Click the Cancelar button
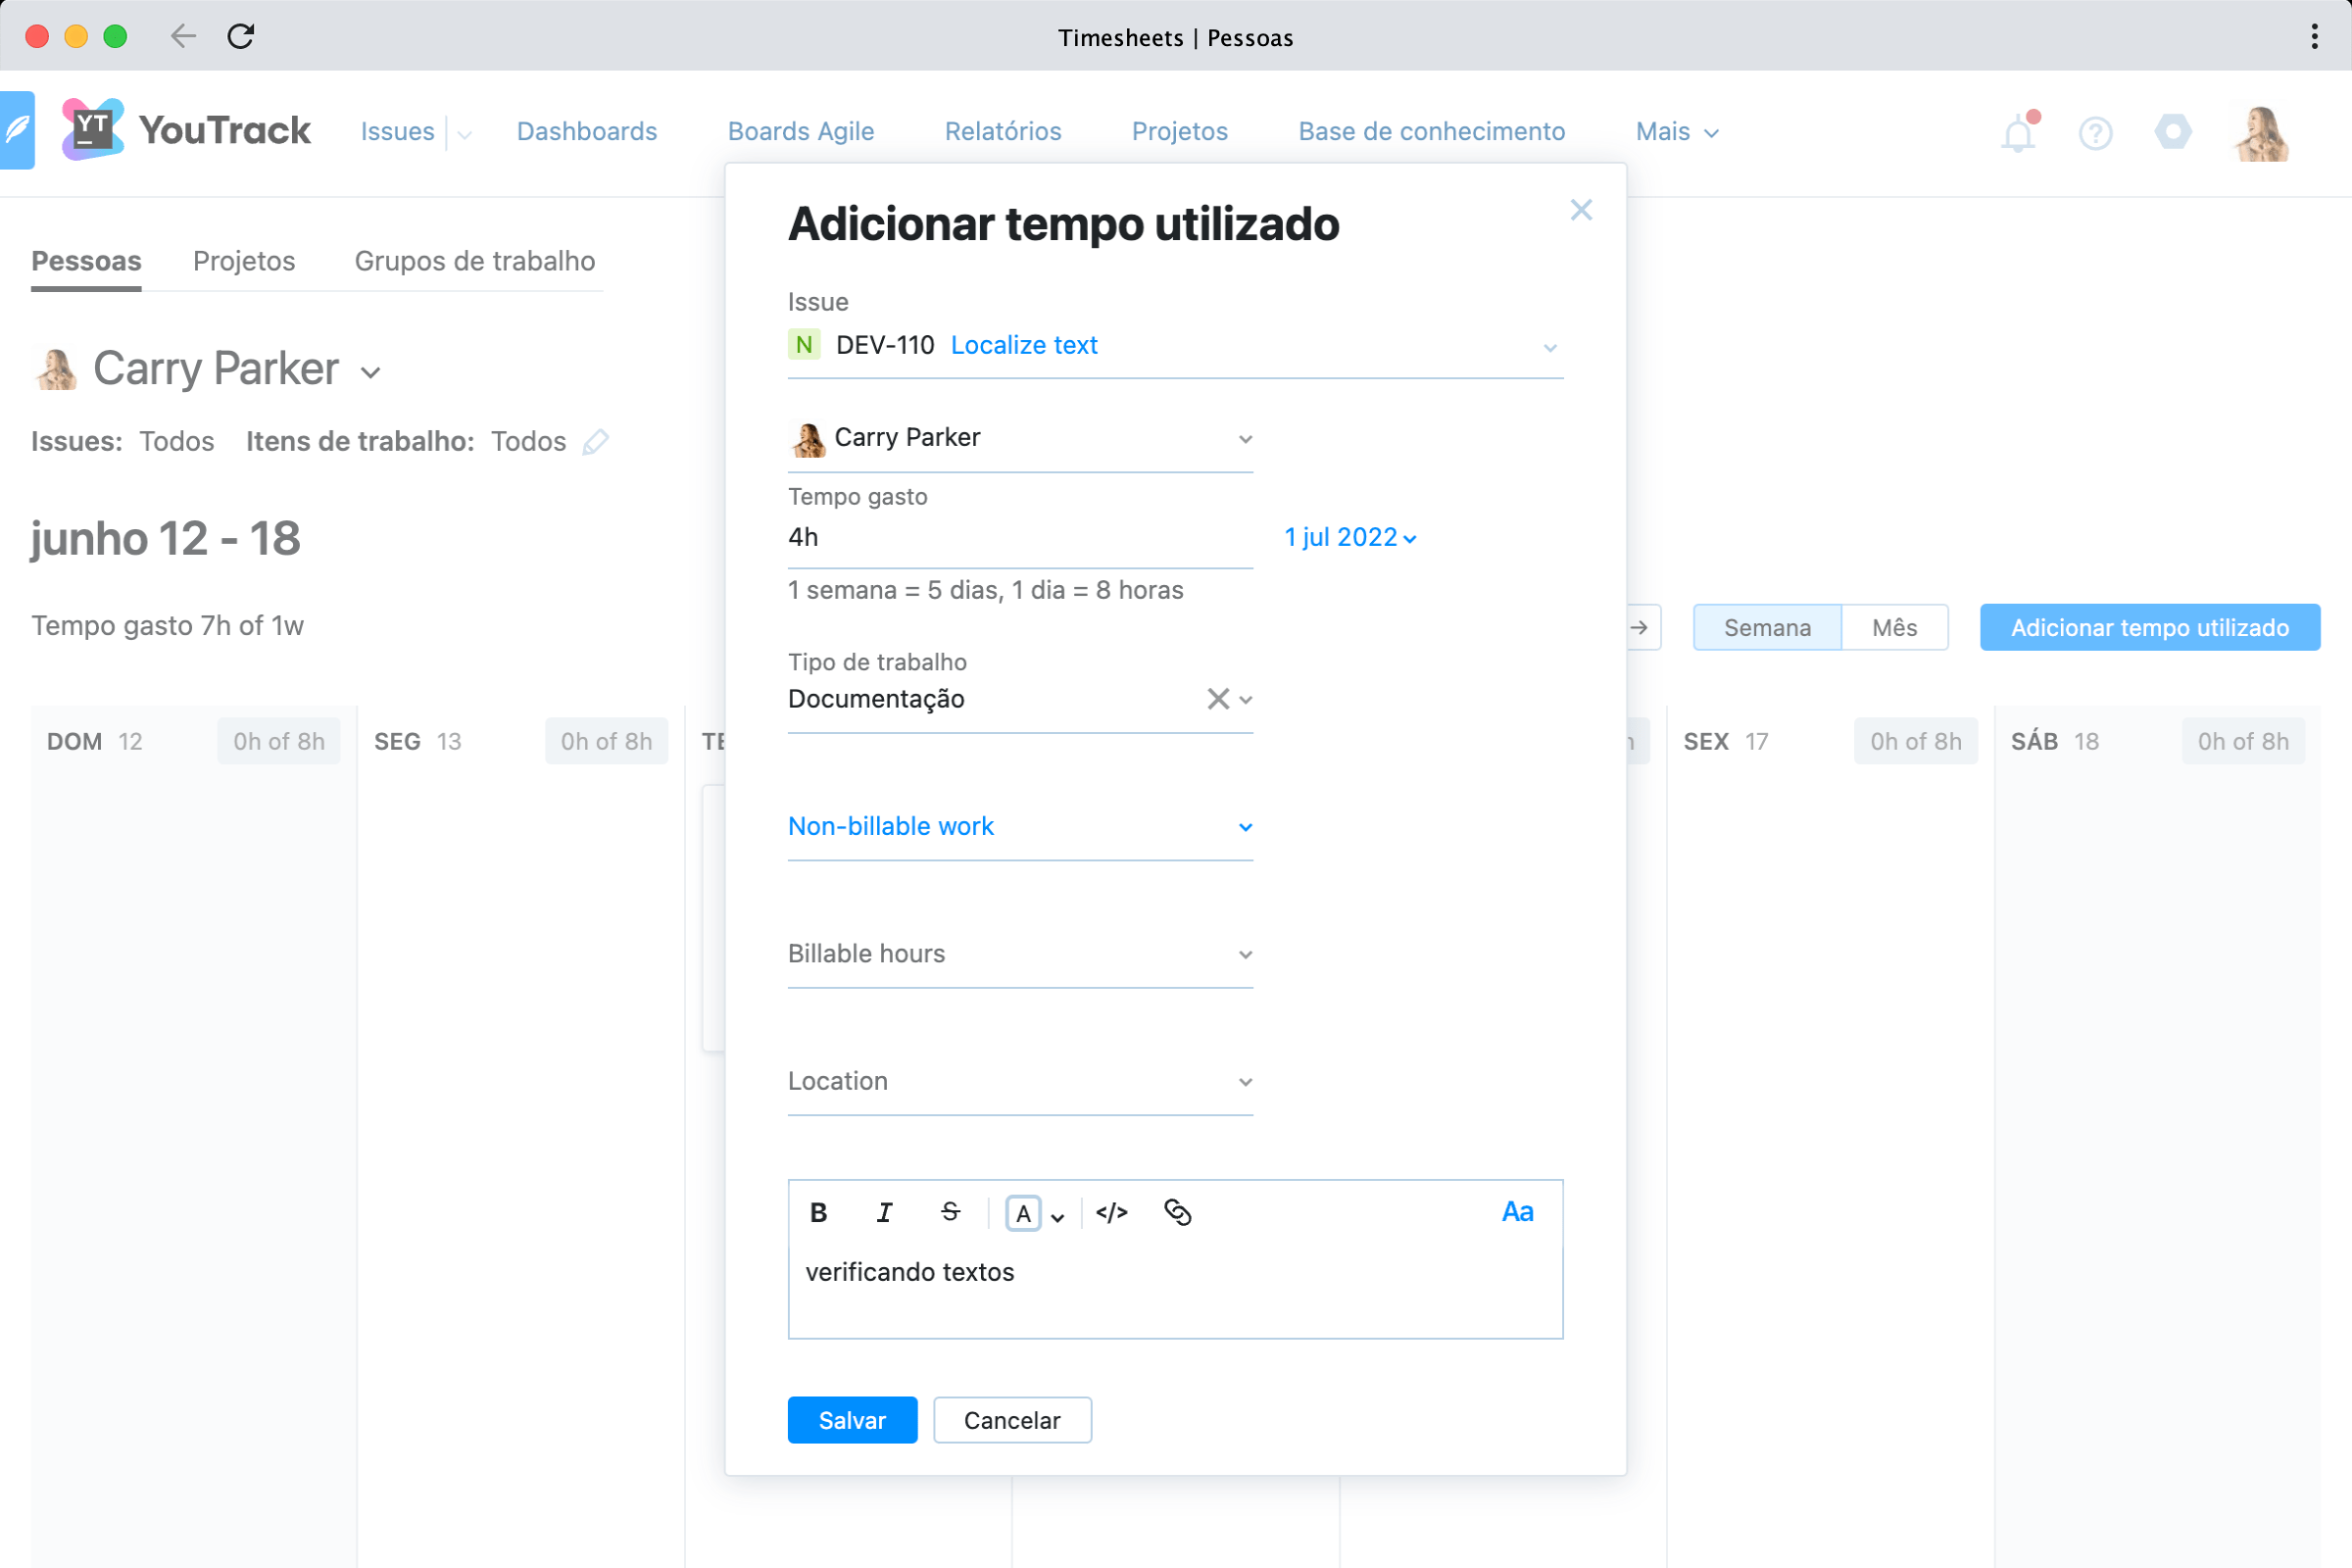 click(1011, 1421)
